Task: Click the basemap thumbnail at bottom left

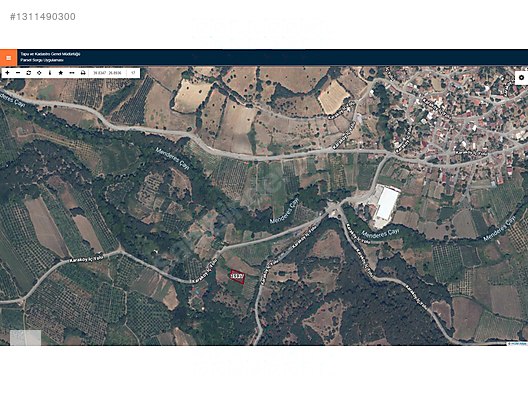Action: pyautogui.click(x=25, y=337)
